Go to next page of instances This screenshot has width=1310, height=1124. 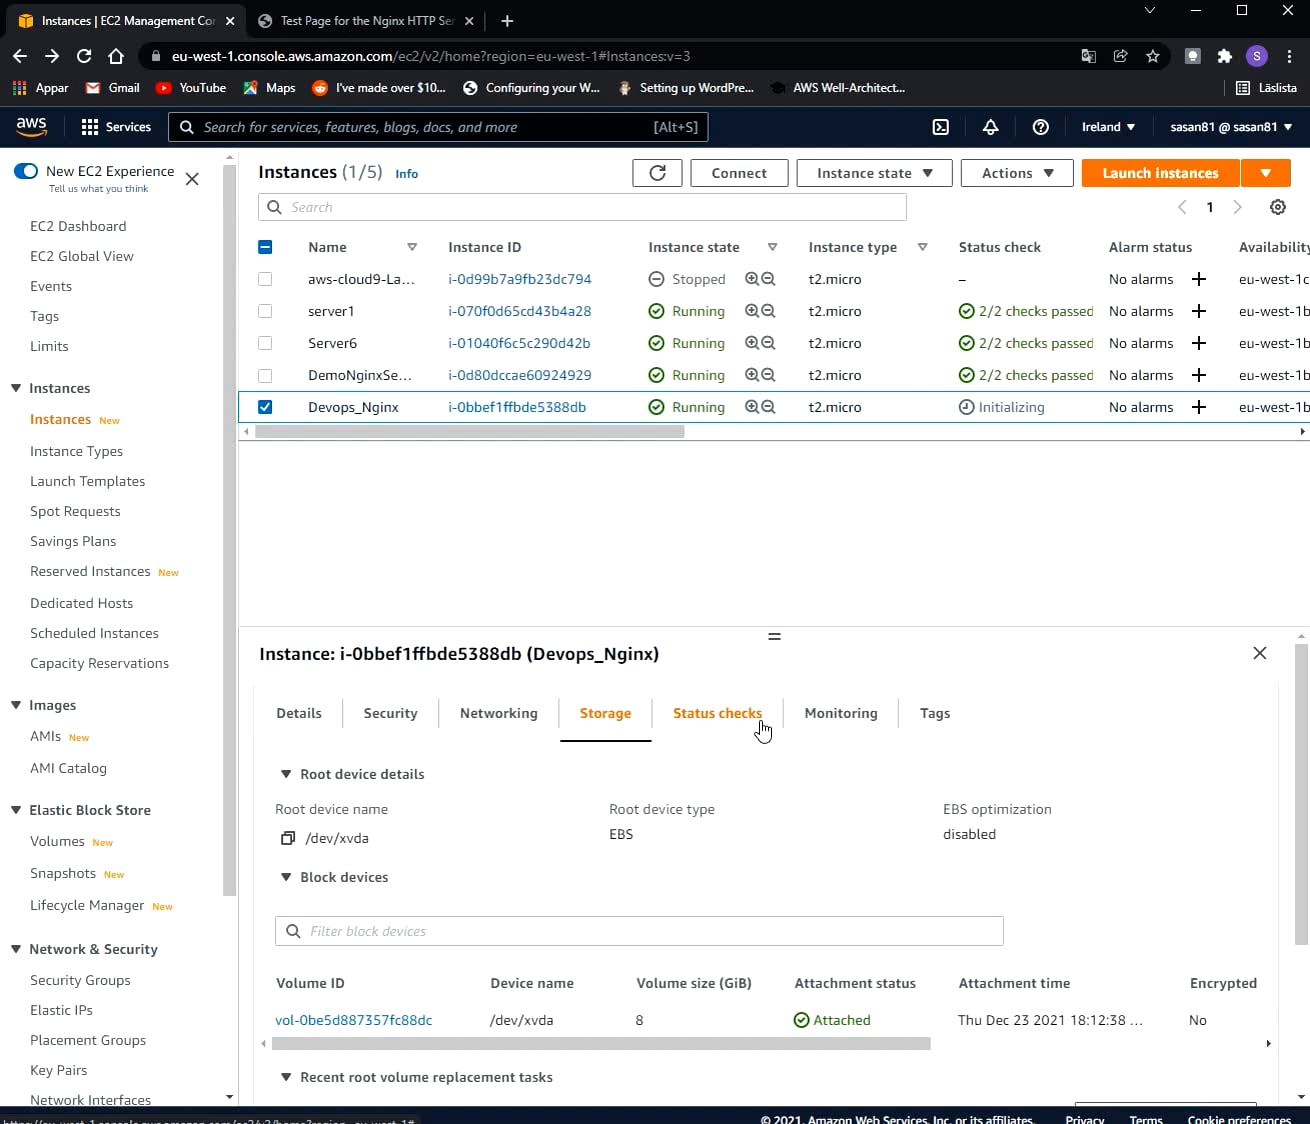coord(1237,207)
